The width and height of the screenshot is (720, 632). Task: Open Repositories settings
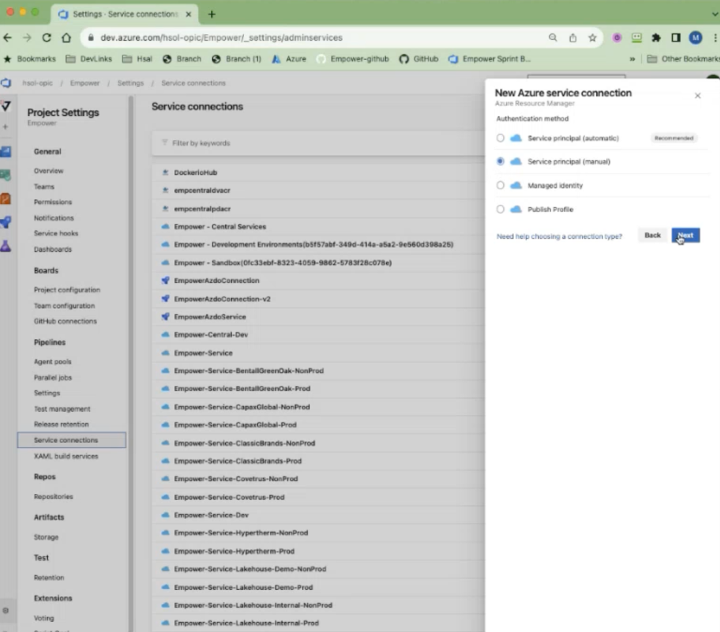[x=53, y=497]
